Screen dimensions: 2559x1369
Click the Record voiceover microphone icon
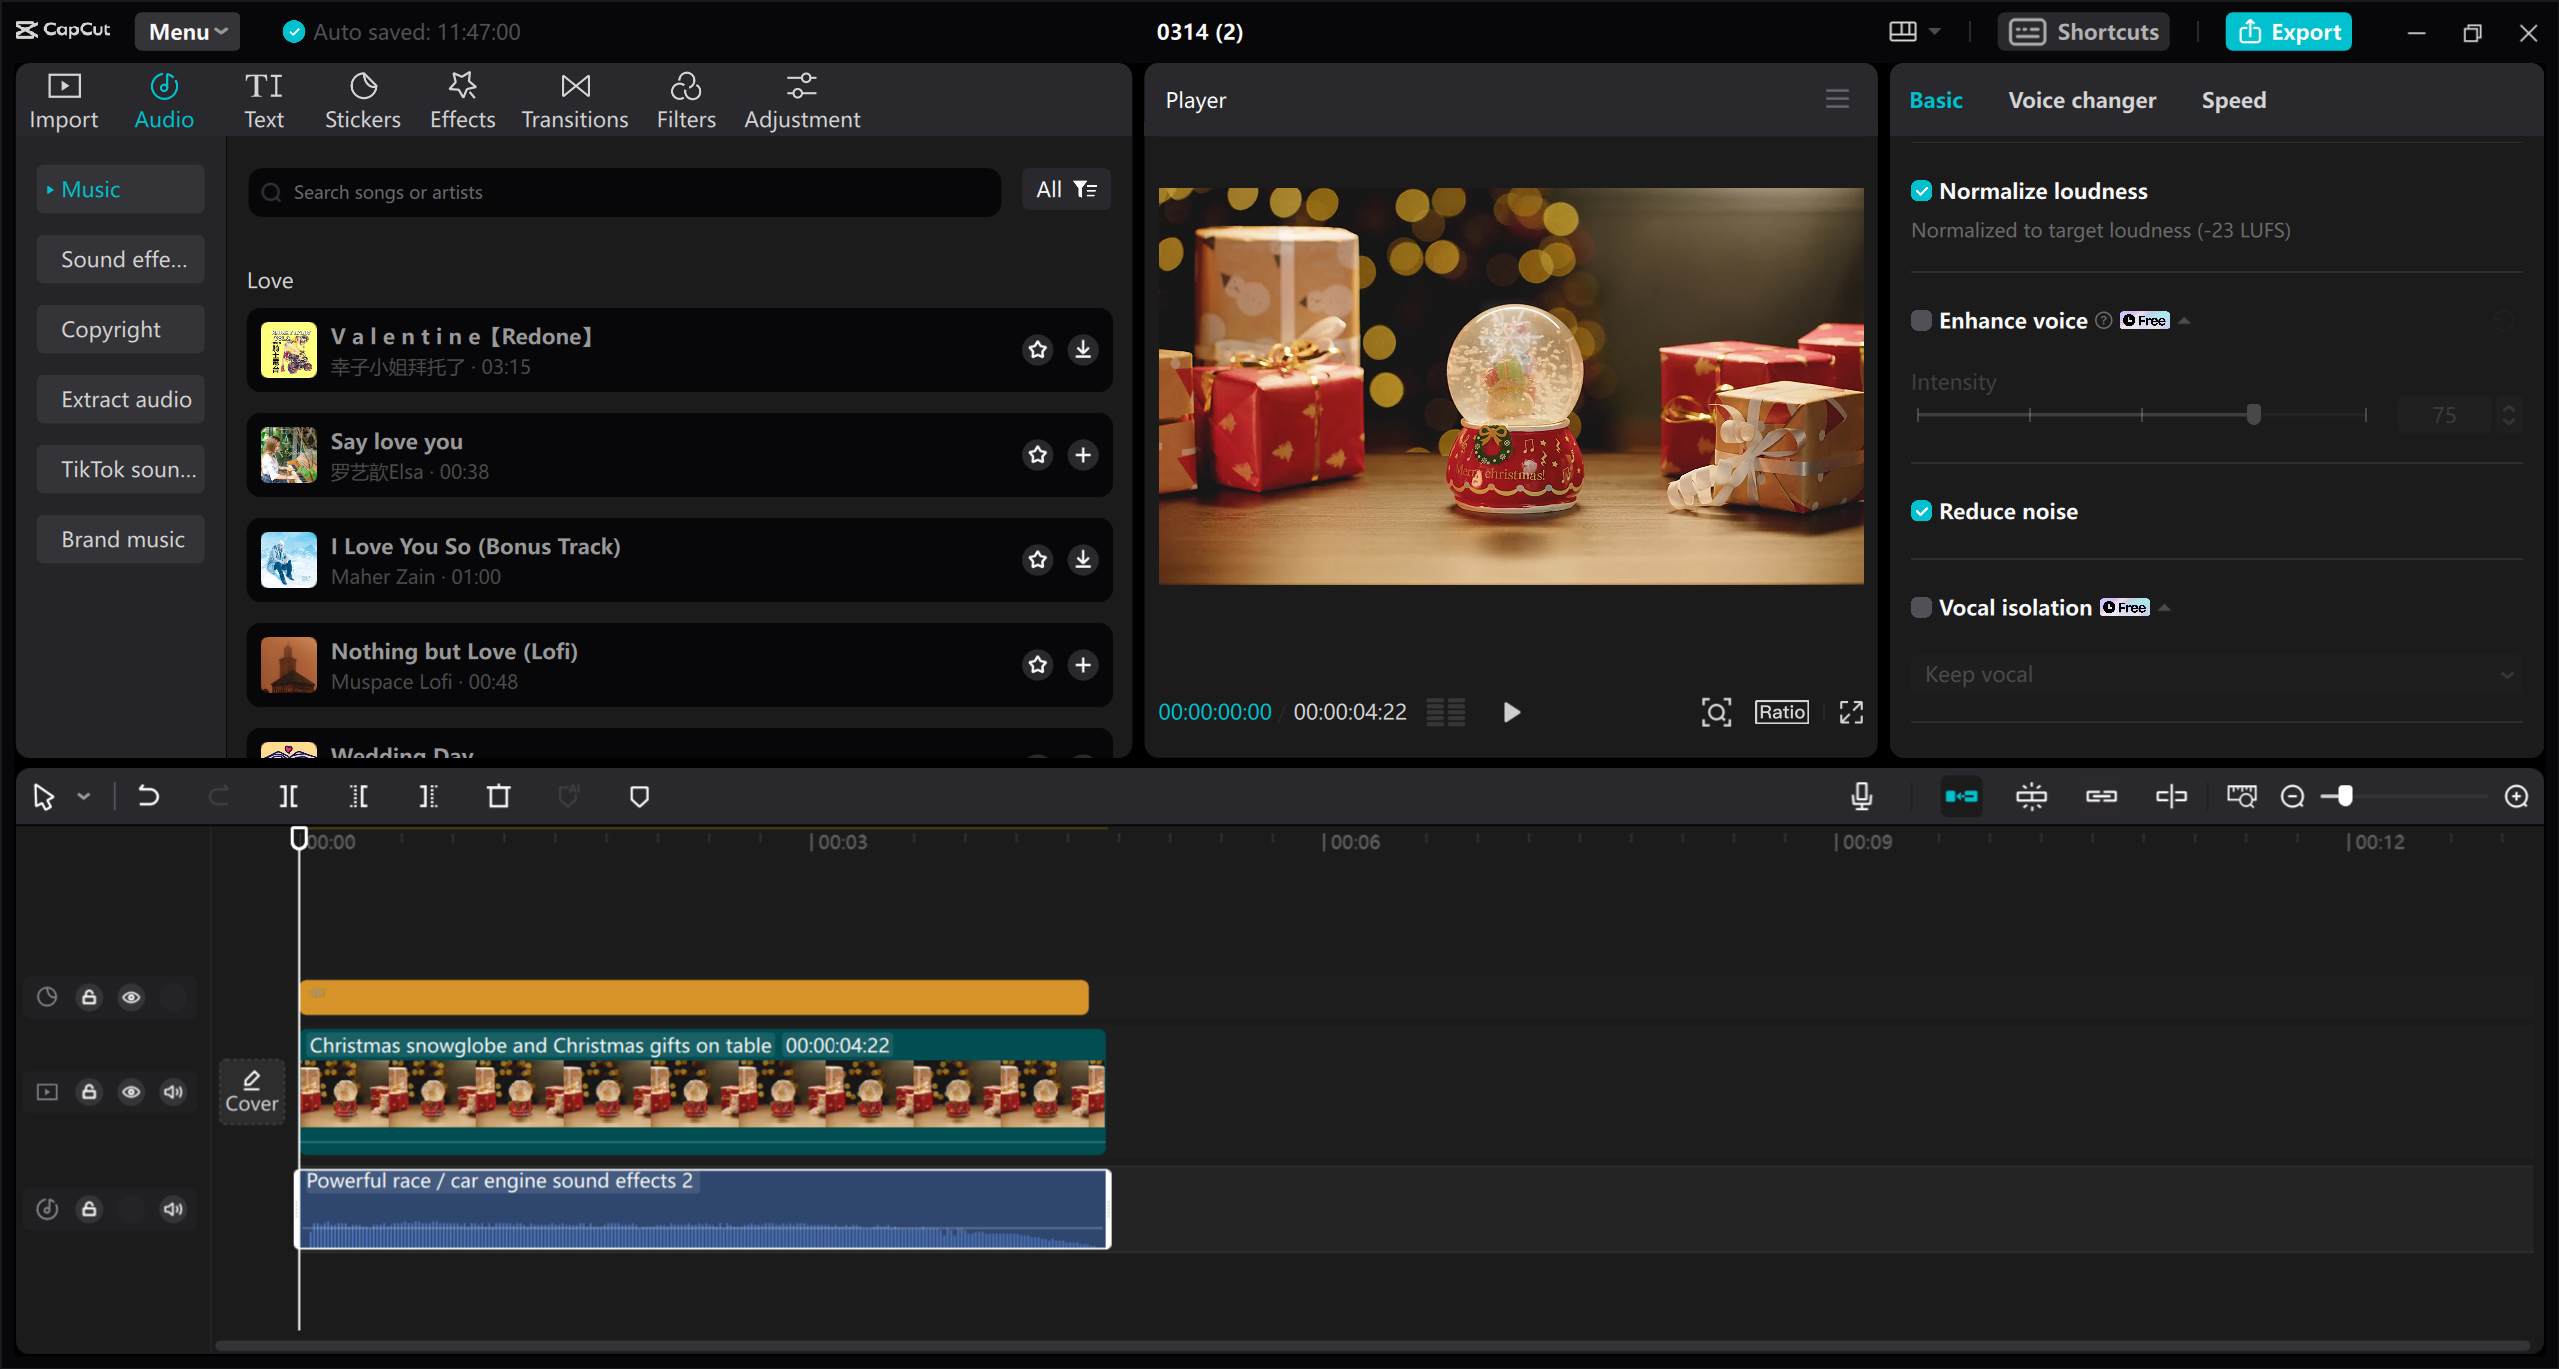1861,796
